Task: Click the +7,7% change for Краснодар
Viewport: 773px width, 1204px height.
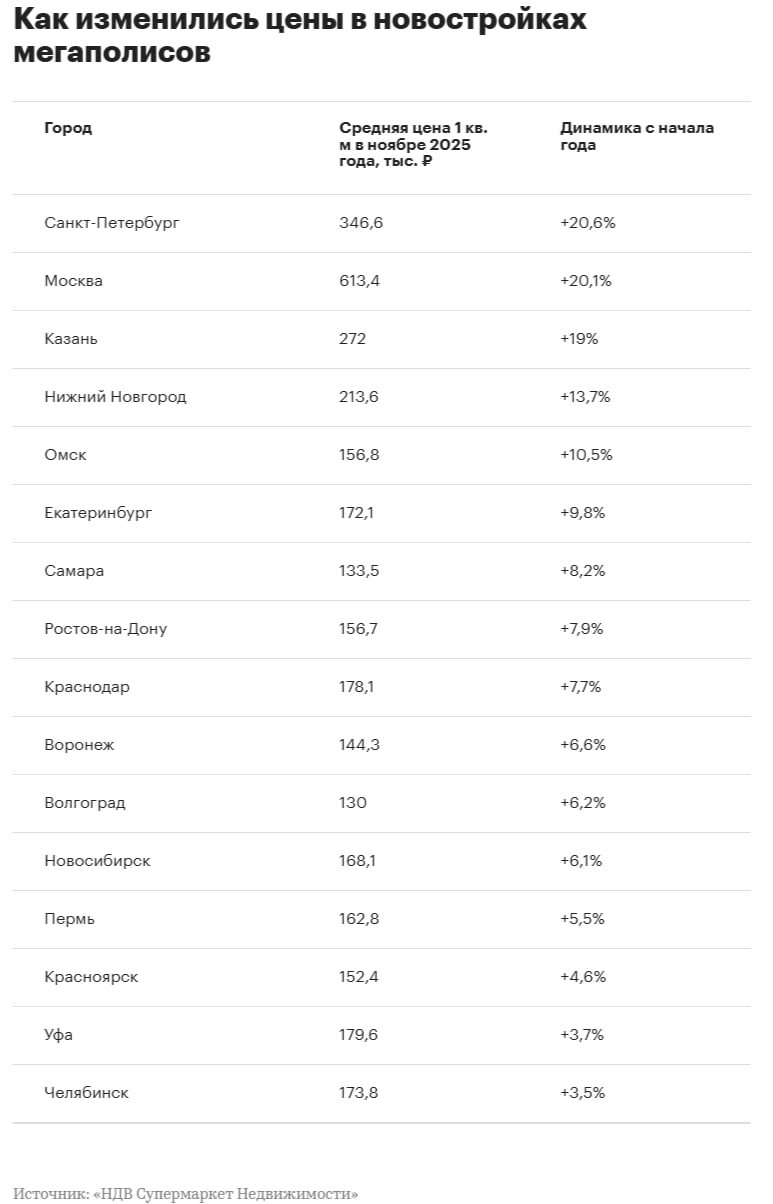Action: (x=581, y=687)
